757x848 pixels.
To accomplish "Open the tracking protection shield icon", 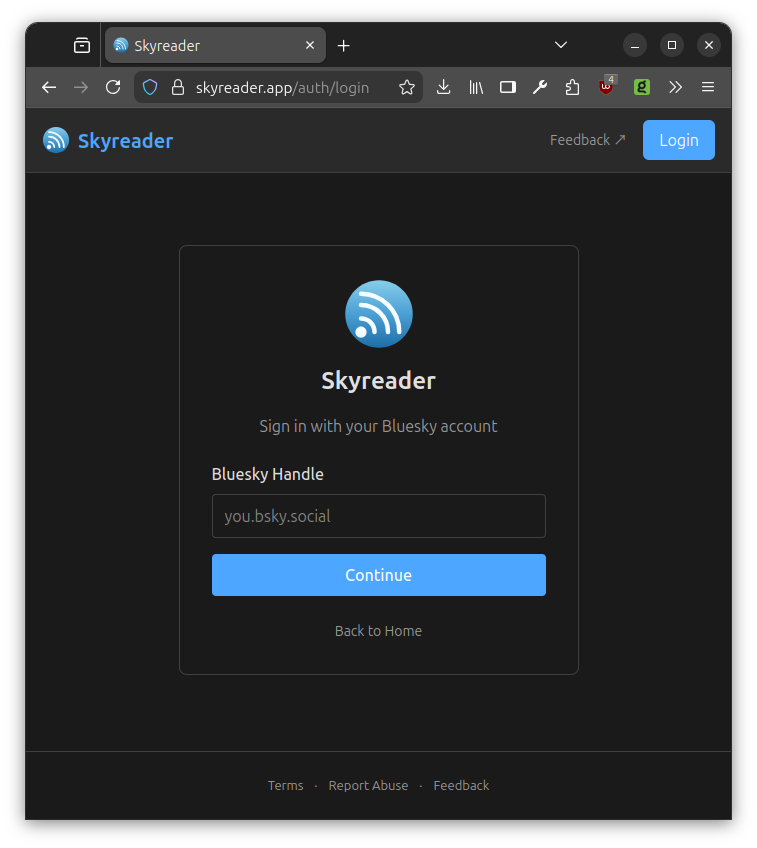I will (x=150, y=87).
